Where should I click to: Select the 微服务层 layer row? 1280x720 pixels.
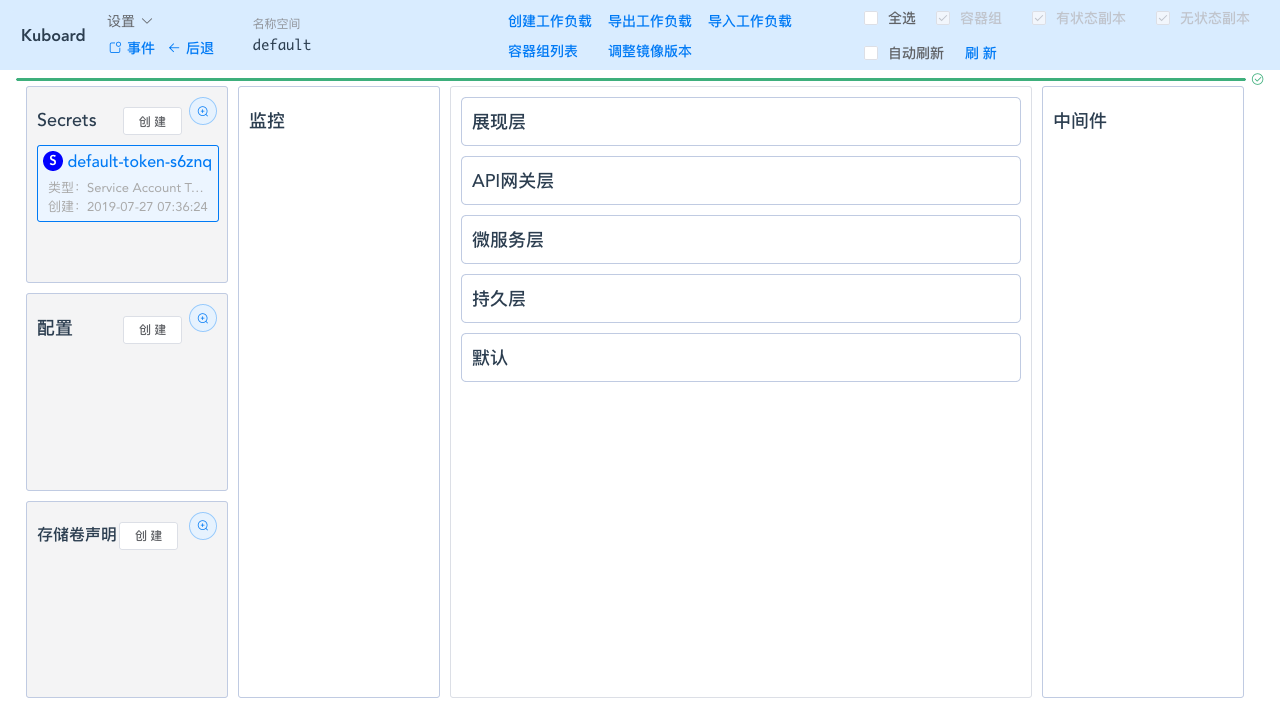(740, 239)
